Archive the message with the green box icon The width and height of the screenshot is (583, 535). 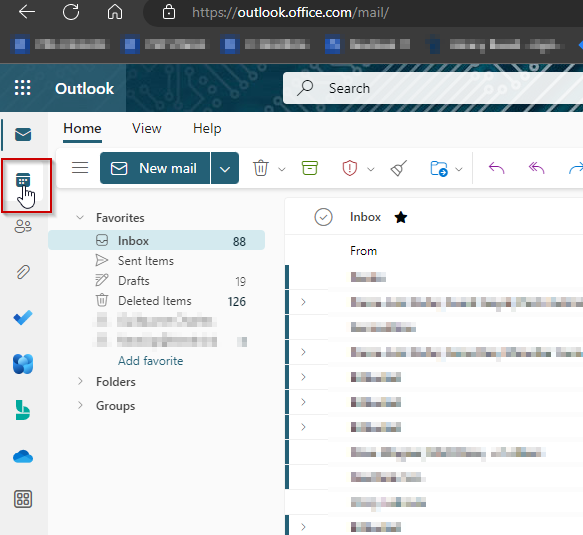pyautogui.click(x=309, y=168)
